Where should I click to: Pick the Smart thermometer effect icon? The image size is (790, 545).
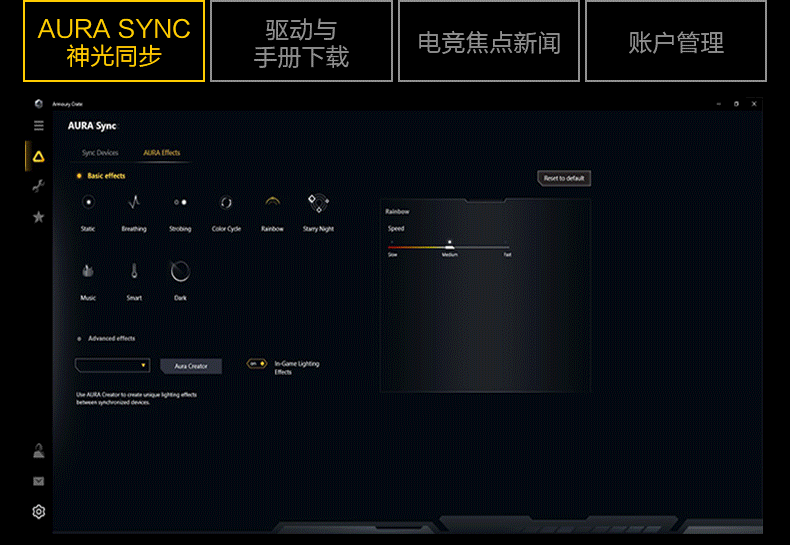pyautogui.click(x=134, y=271)
